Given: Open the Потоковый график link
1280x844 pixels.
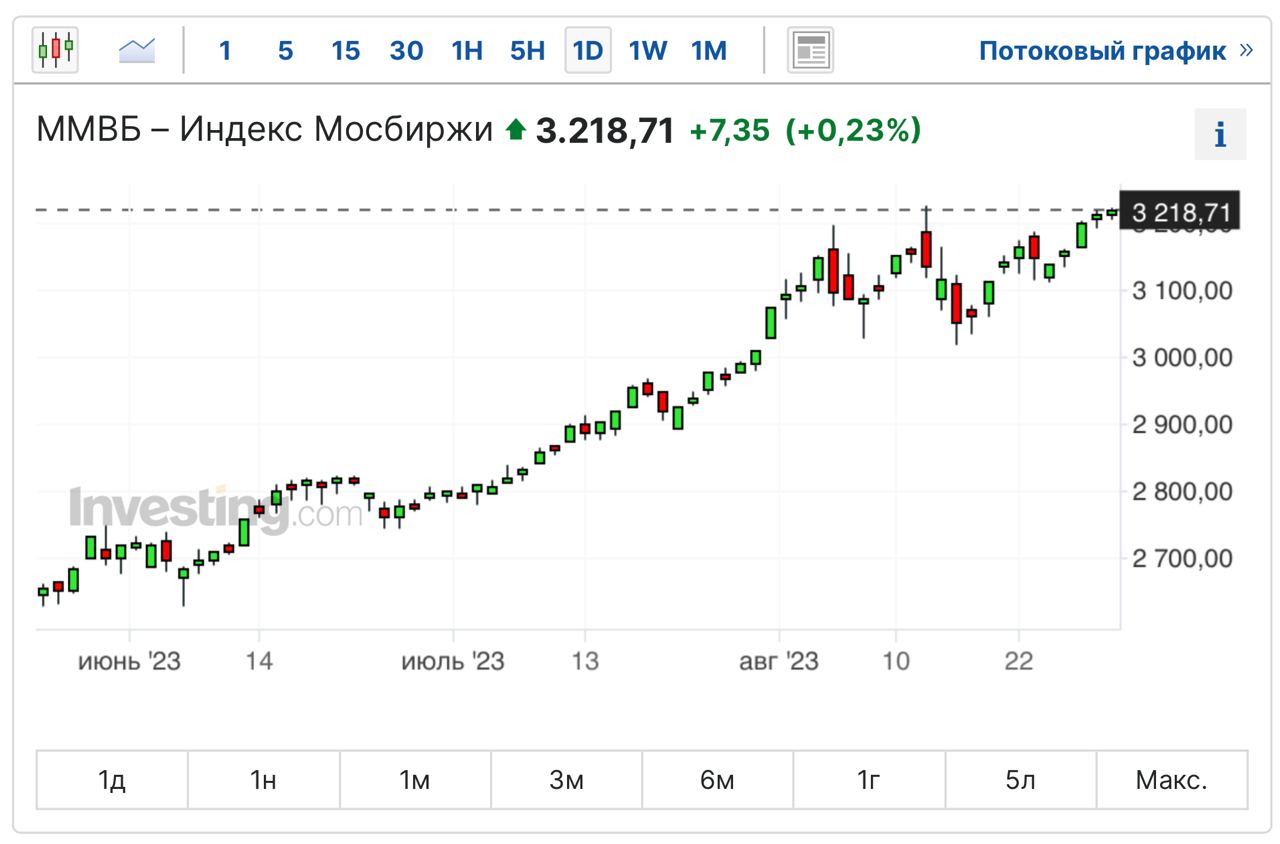Looking at the screenshot, I should 1115,50.
